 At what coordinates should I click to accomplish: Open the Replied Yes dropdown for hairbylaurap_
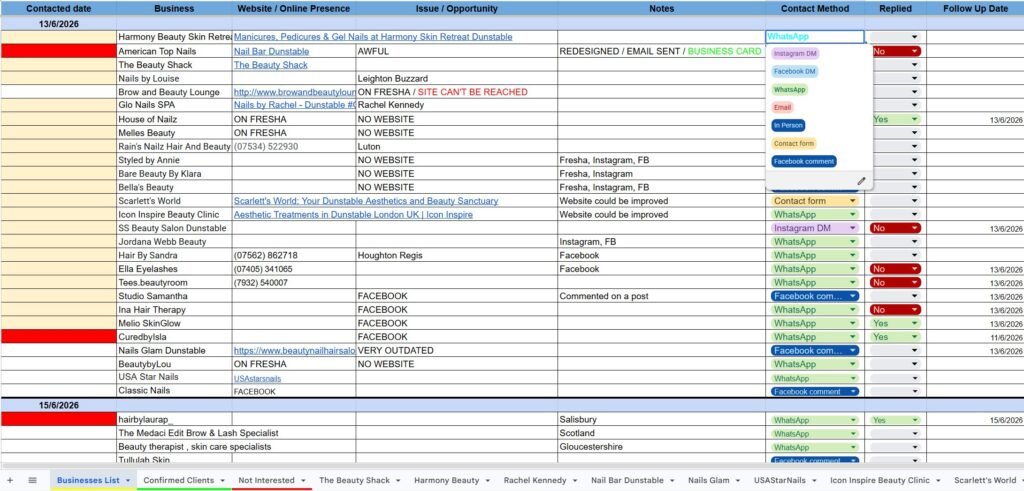[x=895, y=420]
